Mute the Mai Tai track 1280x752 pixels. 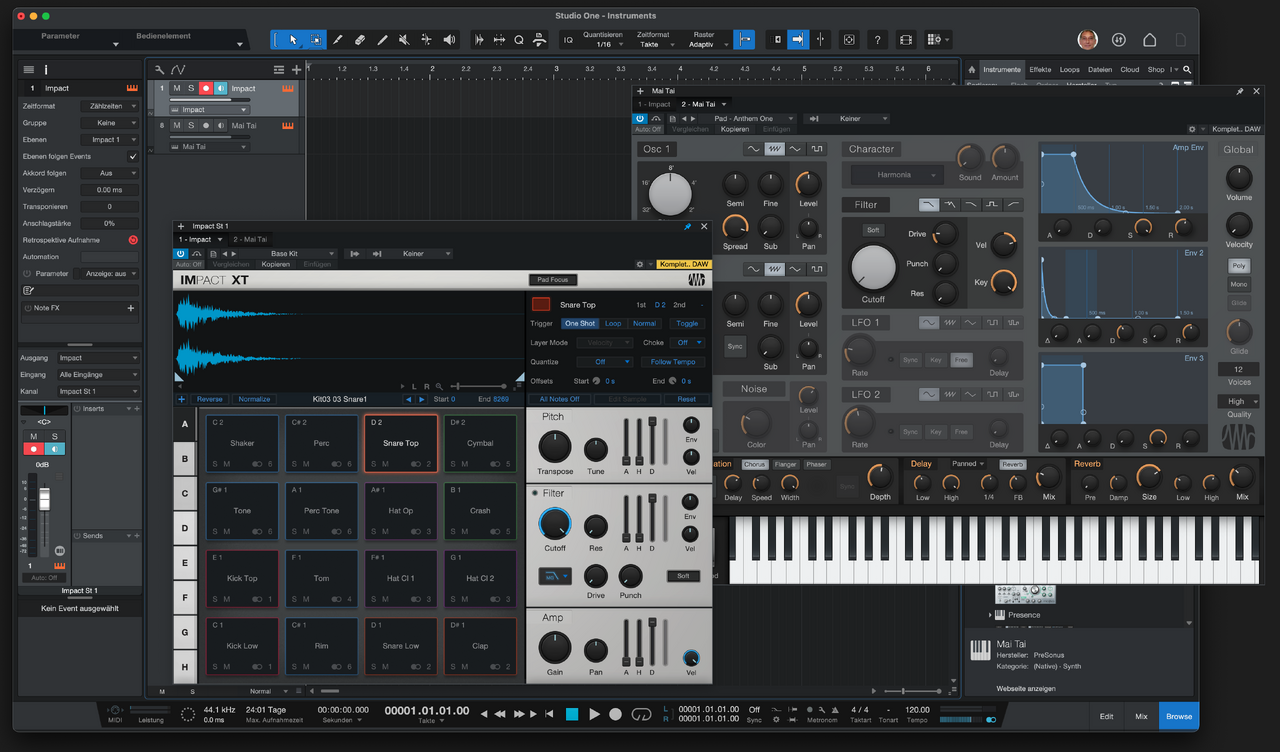coord(177,126)
